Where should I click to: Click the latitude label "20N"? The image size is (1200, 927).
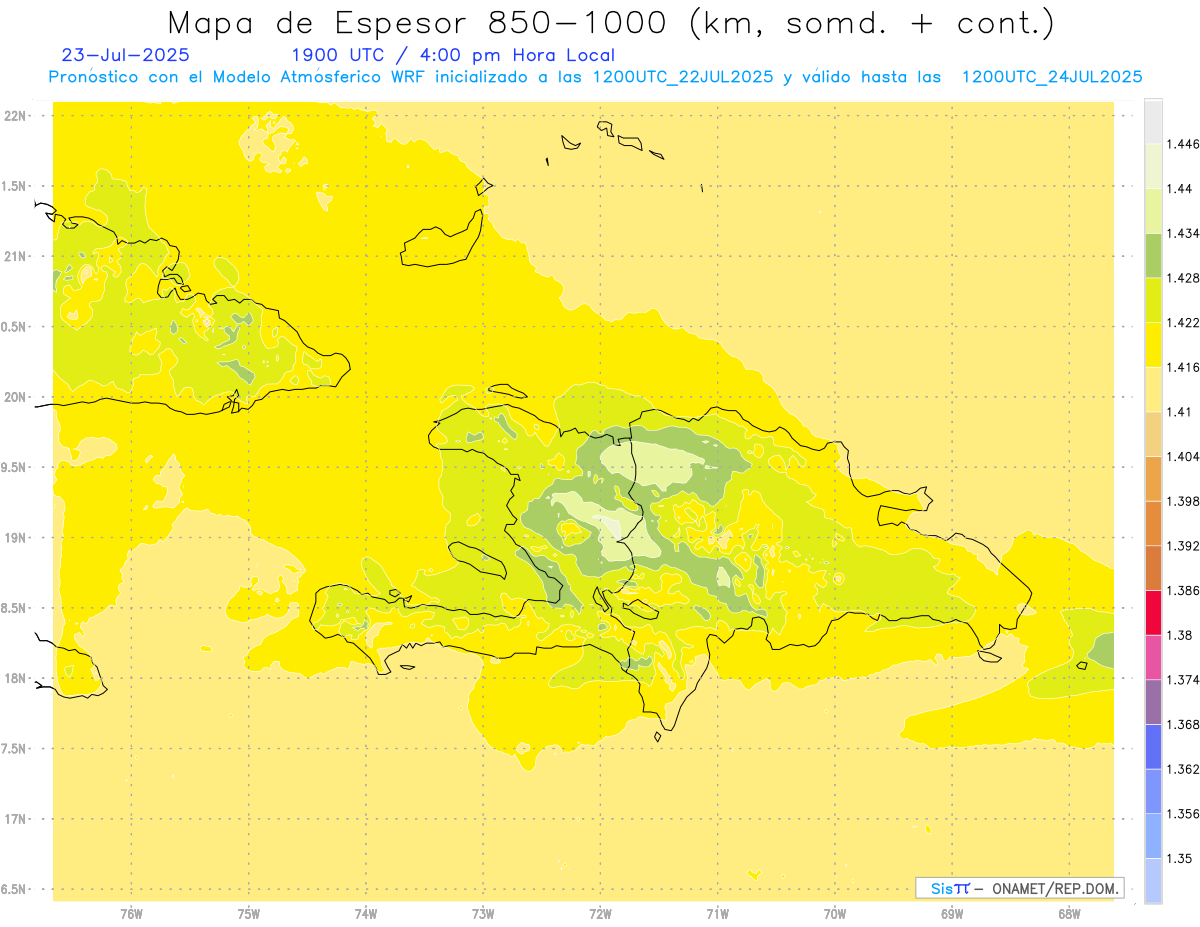[x=15, y=397]
